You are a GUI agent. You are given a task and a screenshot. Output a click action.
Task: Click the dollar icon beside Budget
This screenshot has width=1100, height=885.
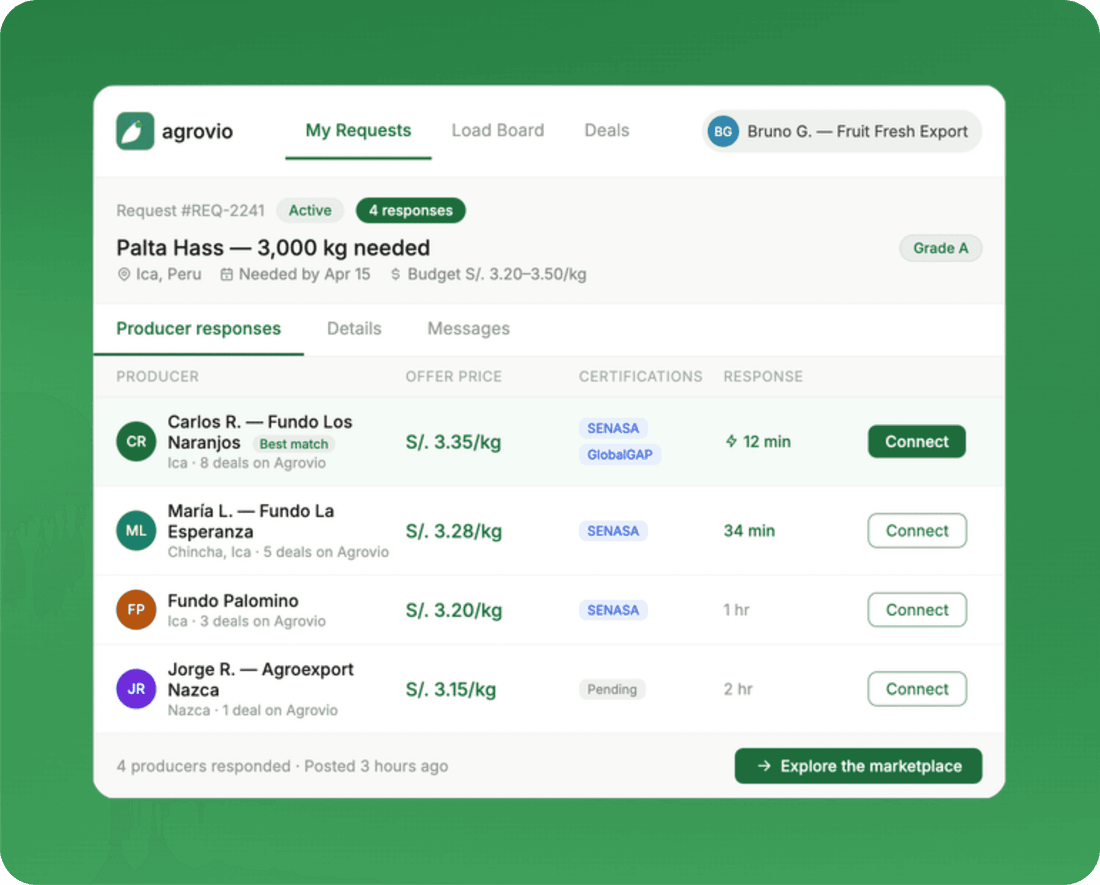point(396,274)
